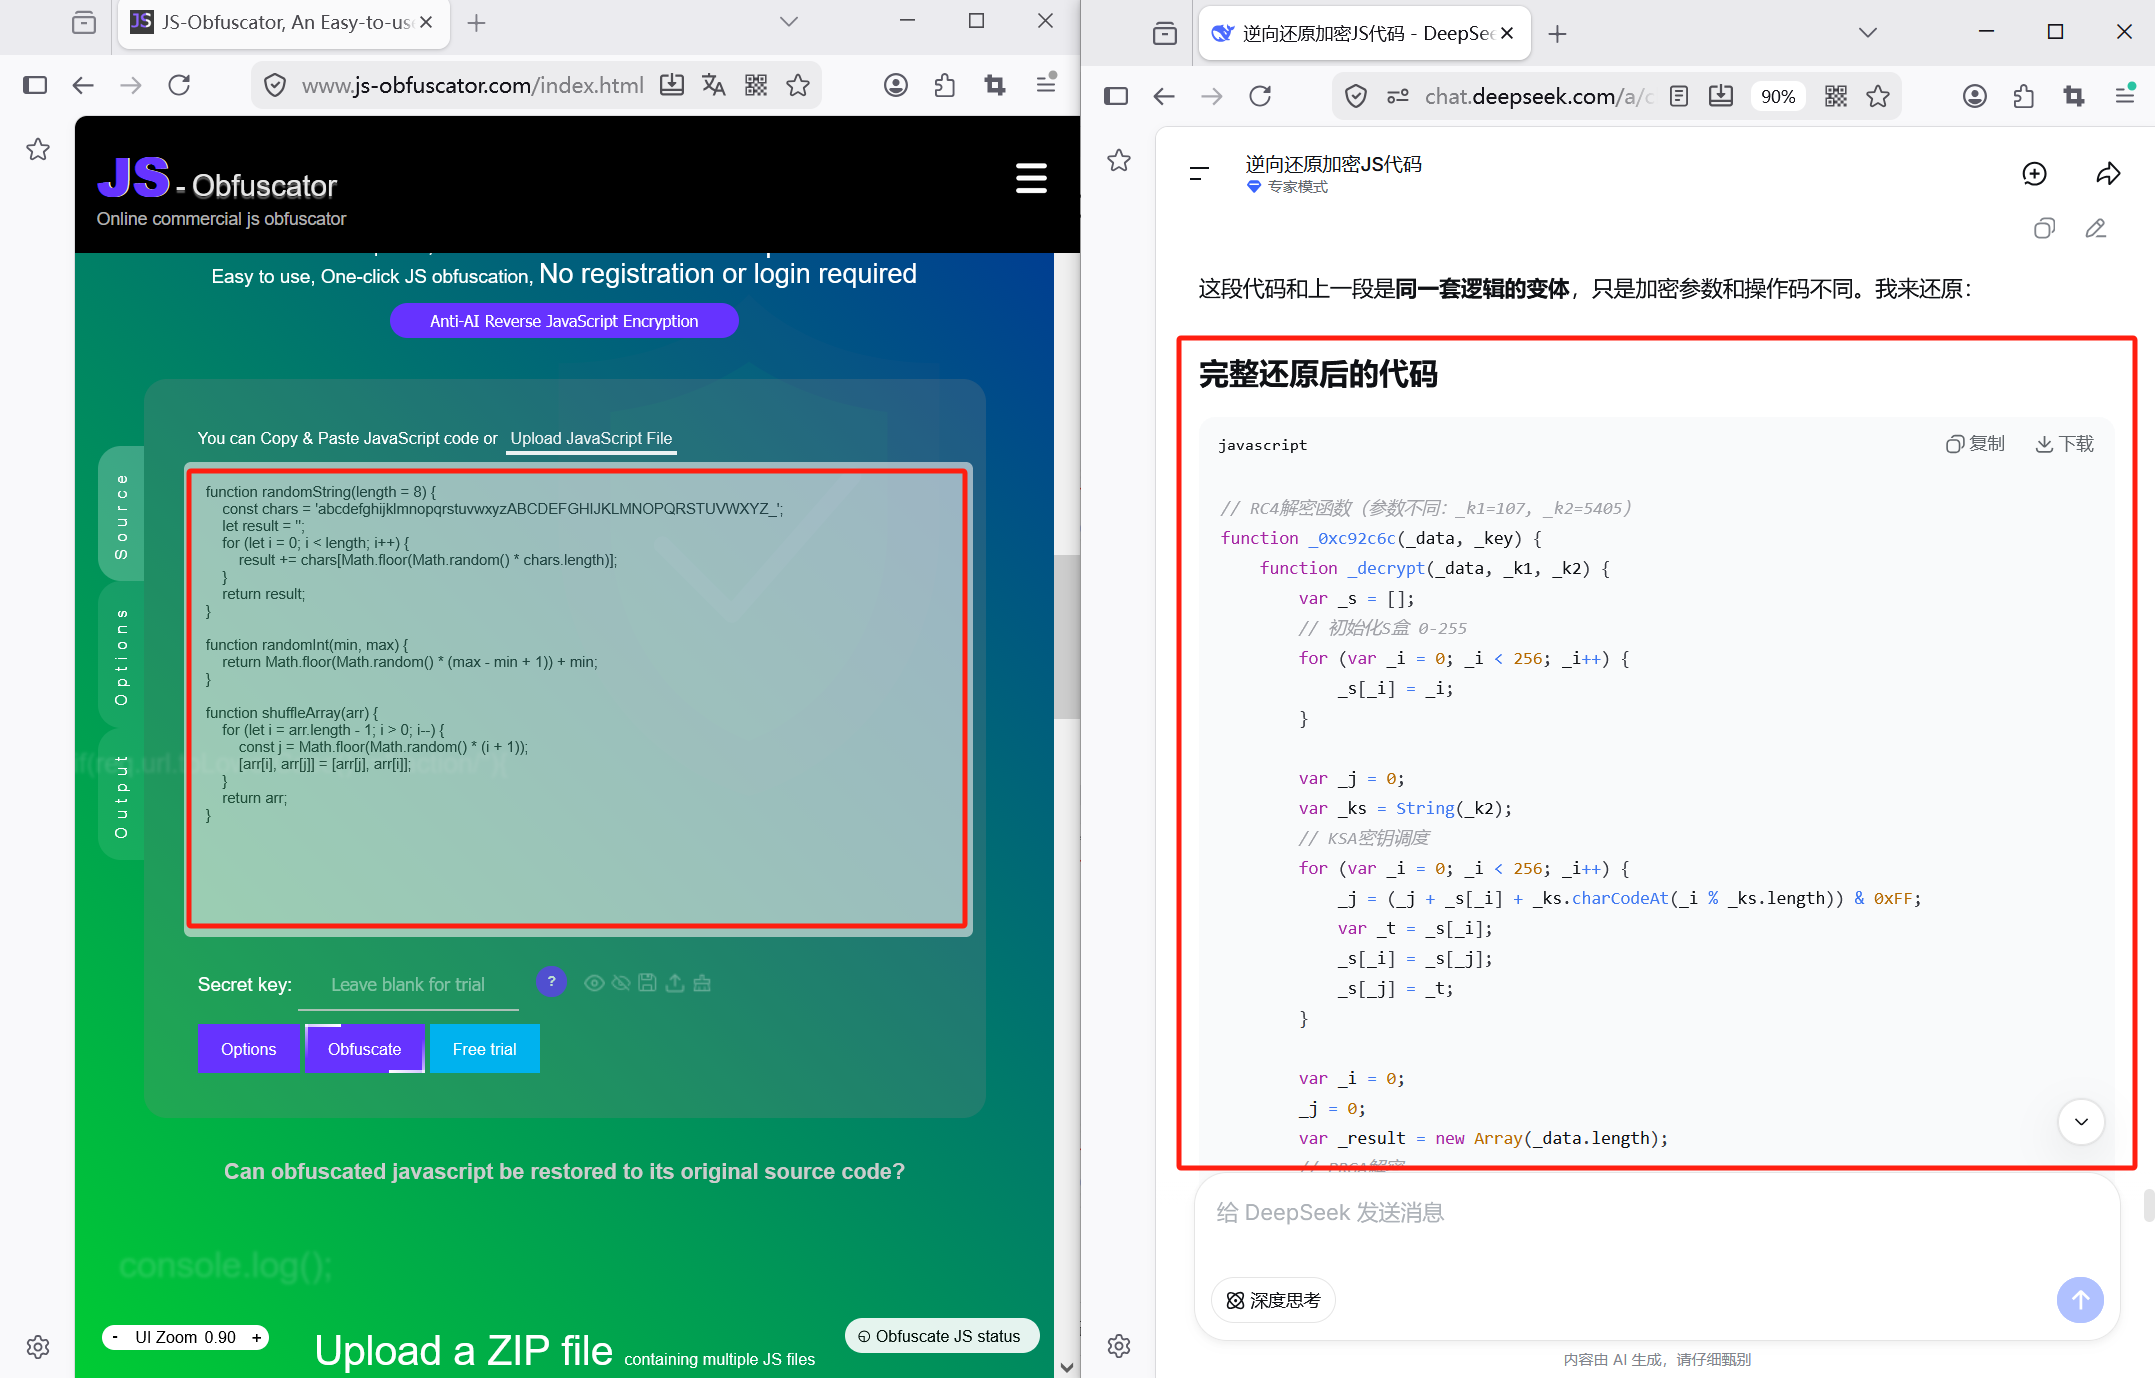Increase UI Zoom with plus button
2155x1378 pixels.
point(257,1337)
